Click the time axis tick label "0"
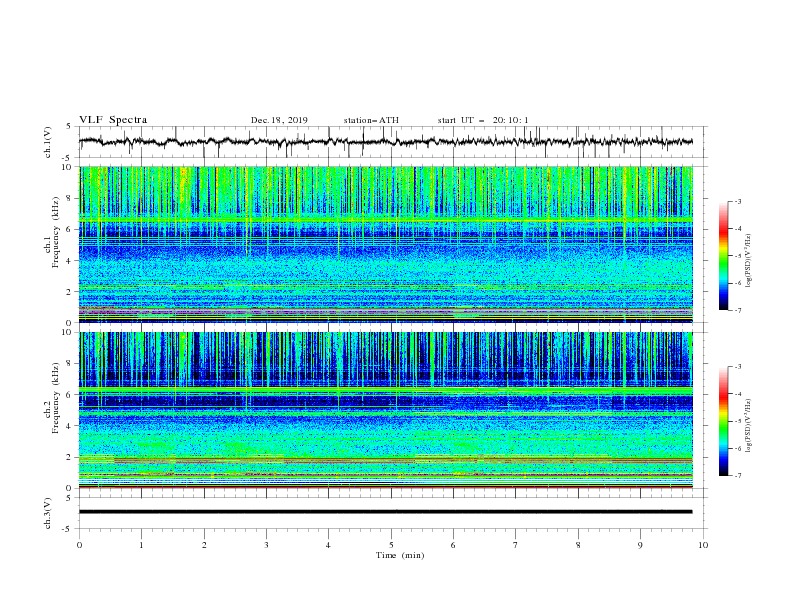Screen dimensions: 792x612 point(79,545)
